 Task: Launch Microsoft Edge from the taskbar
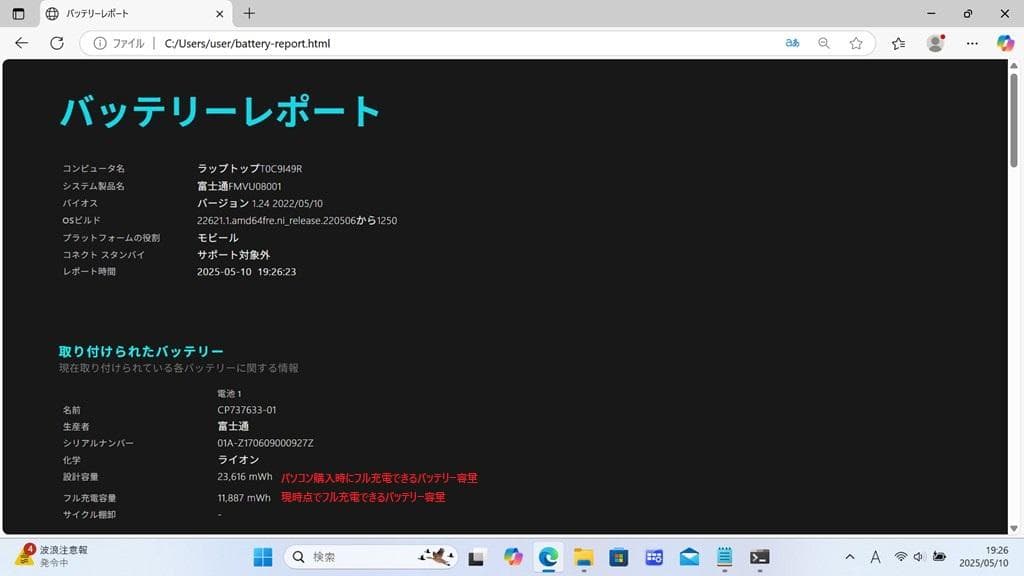tap(548, 557)
